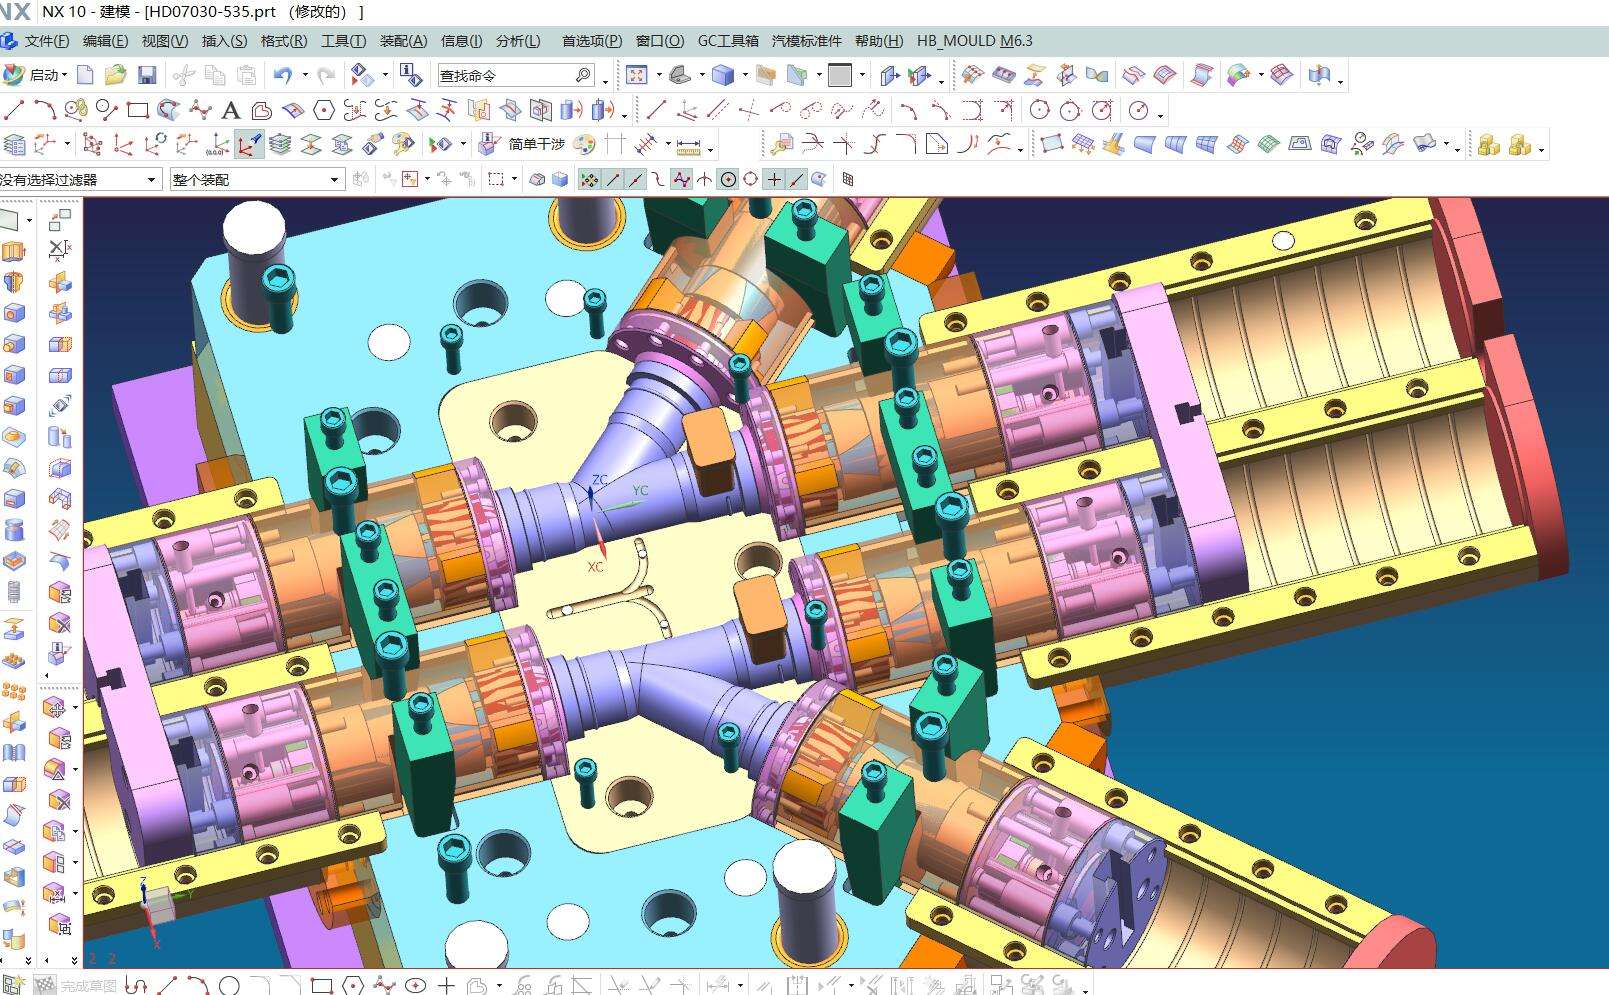Toggle the Enable Snap Point icon
Screen dimensions: 1609x995
tap(589, 179)
